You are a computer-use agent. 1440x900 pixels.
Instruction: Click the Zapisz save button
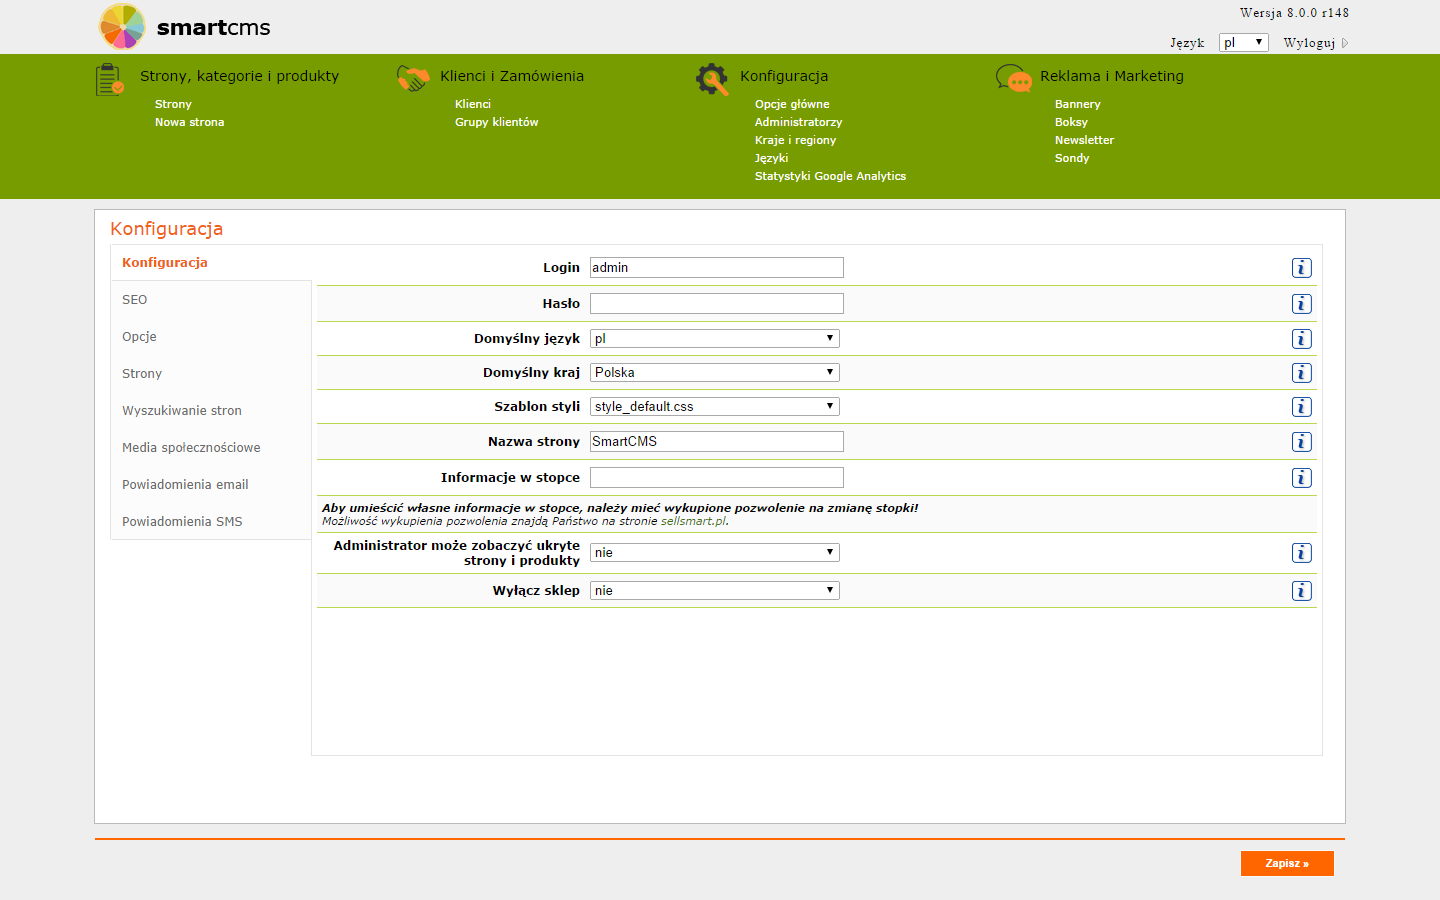click(1287, 863)
